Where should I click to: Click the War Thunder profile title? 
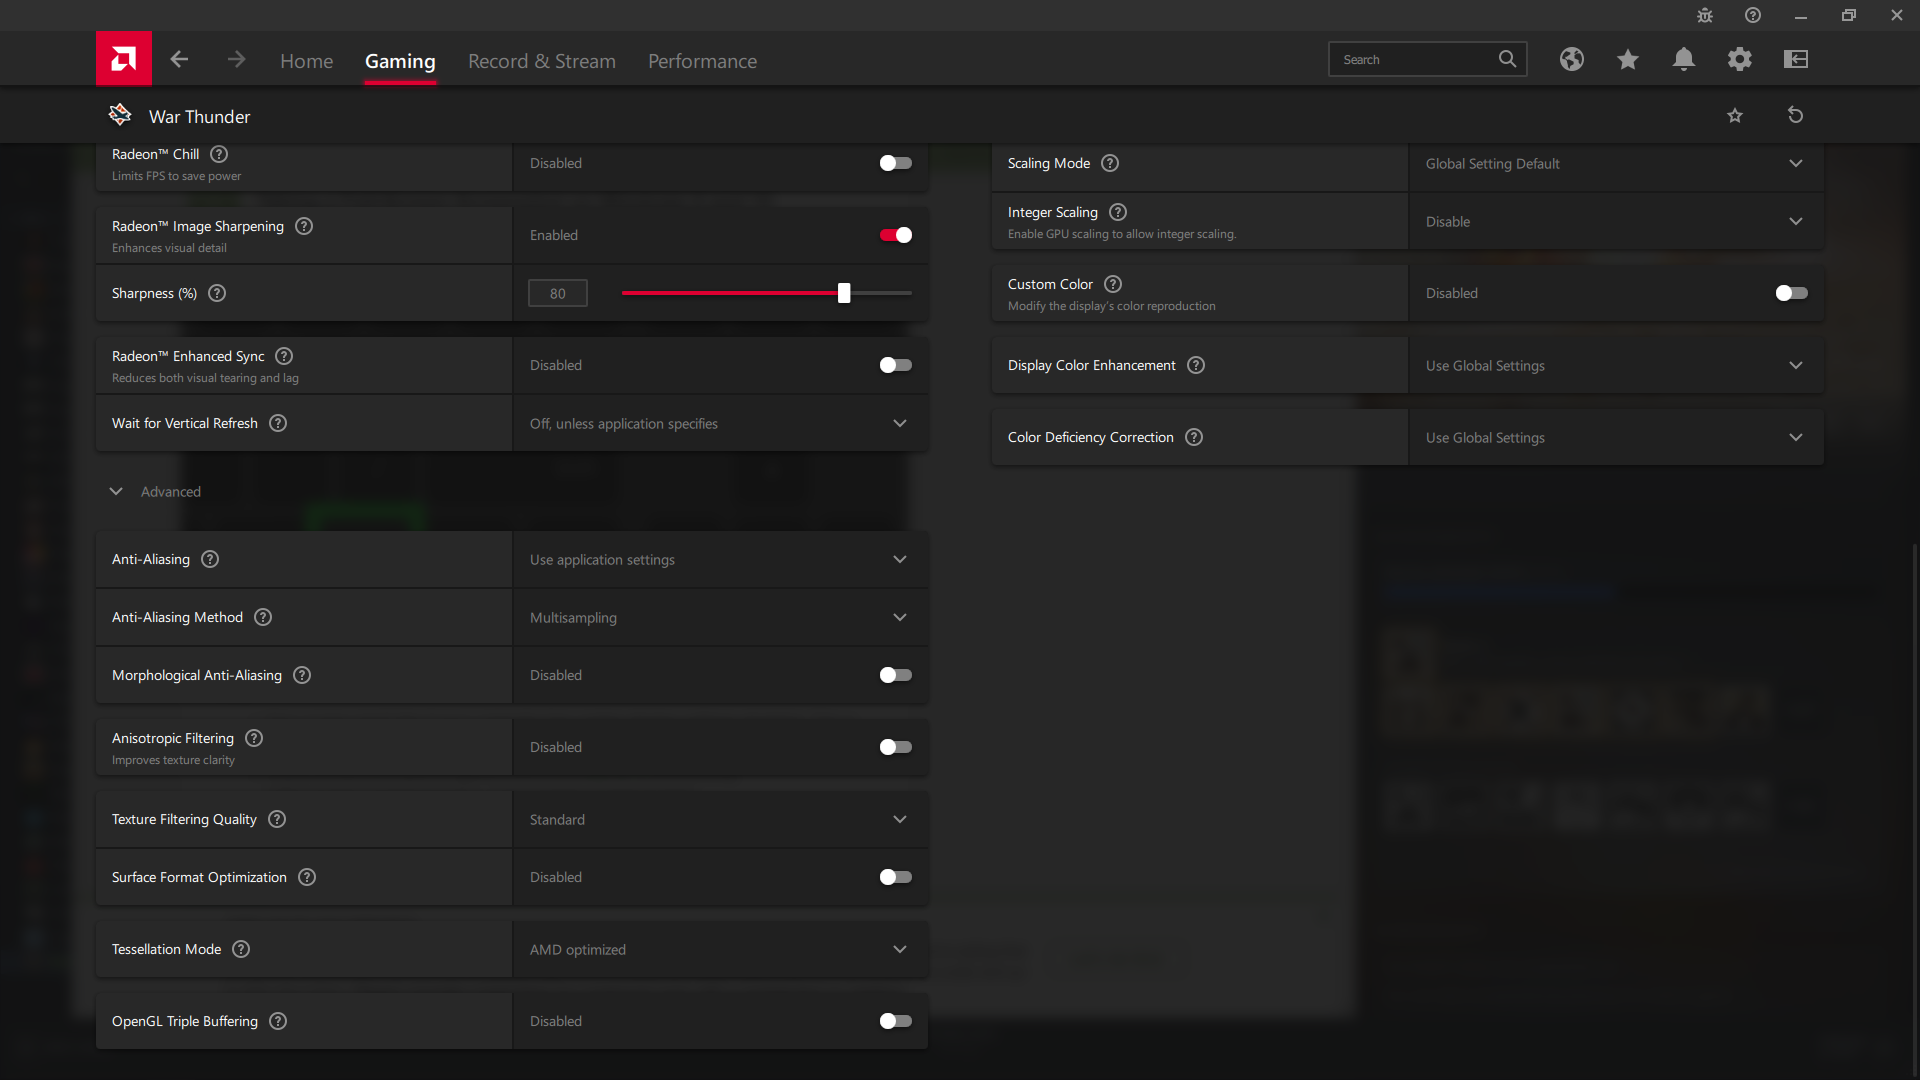point(199,116)
